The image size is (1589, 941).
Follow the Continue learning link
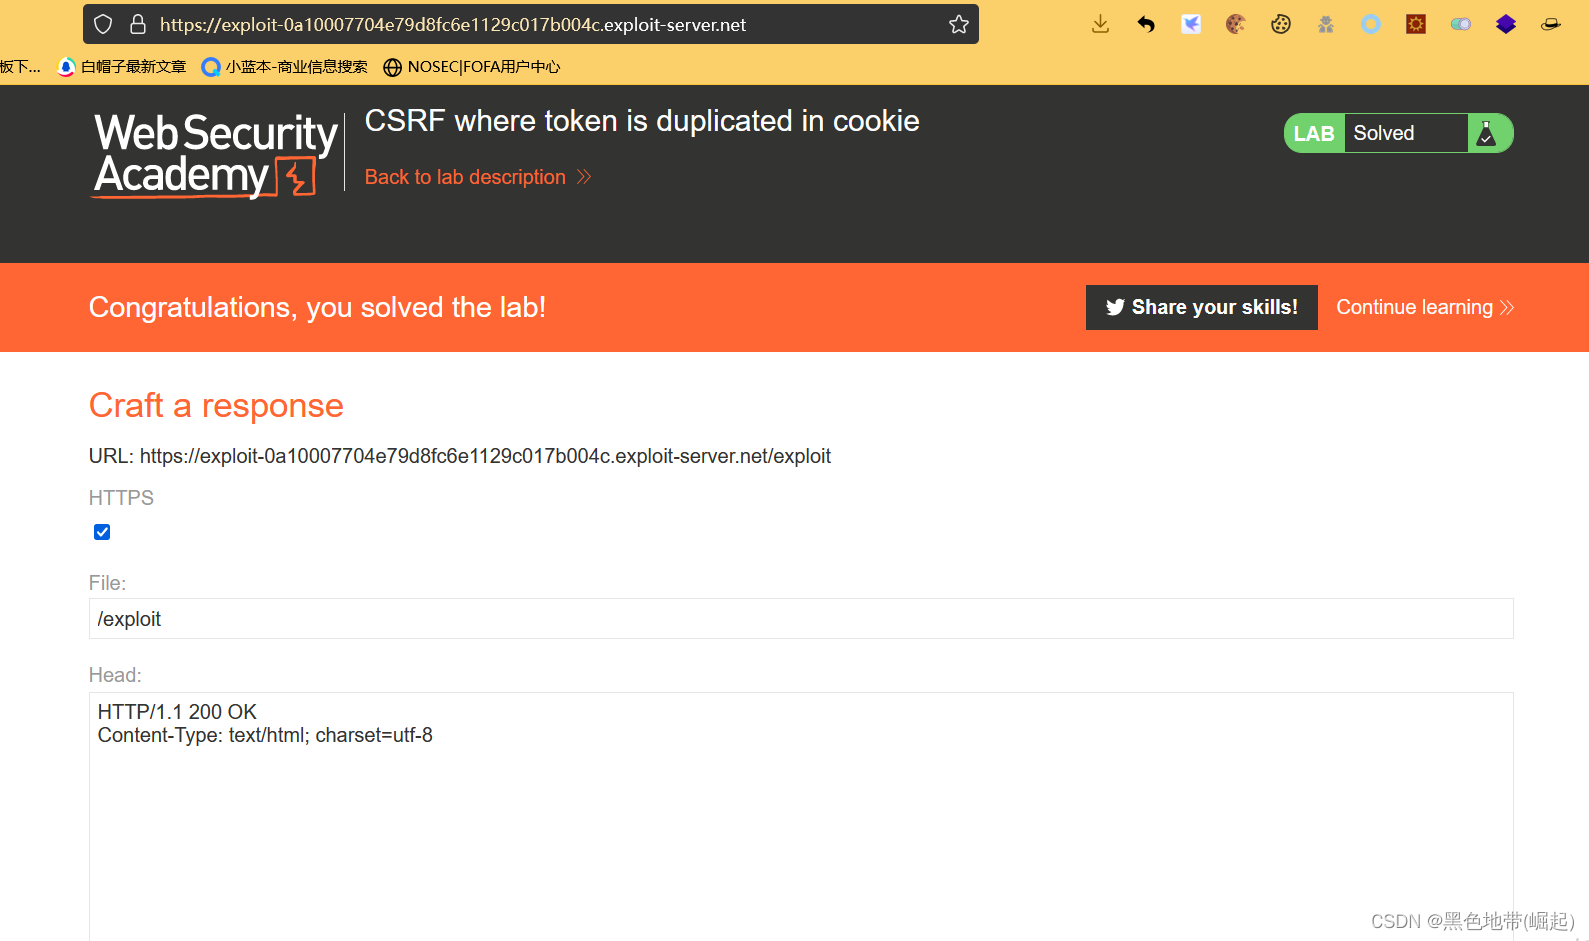point(1424,307)
